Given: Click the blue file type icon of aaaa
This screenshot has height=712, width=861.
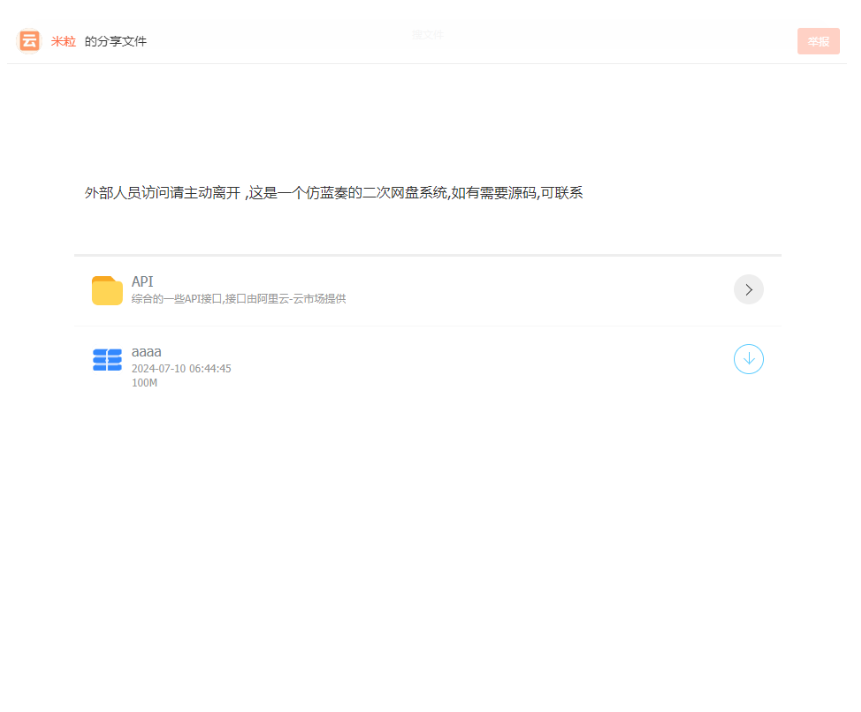Looking at the screenshot, I should coord(107,360).
